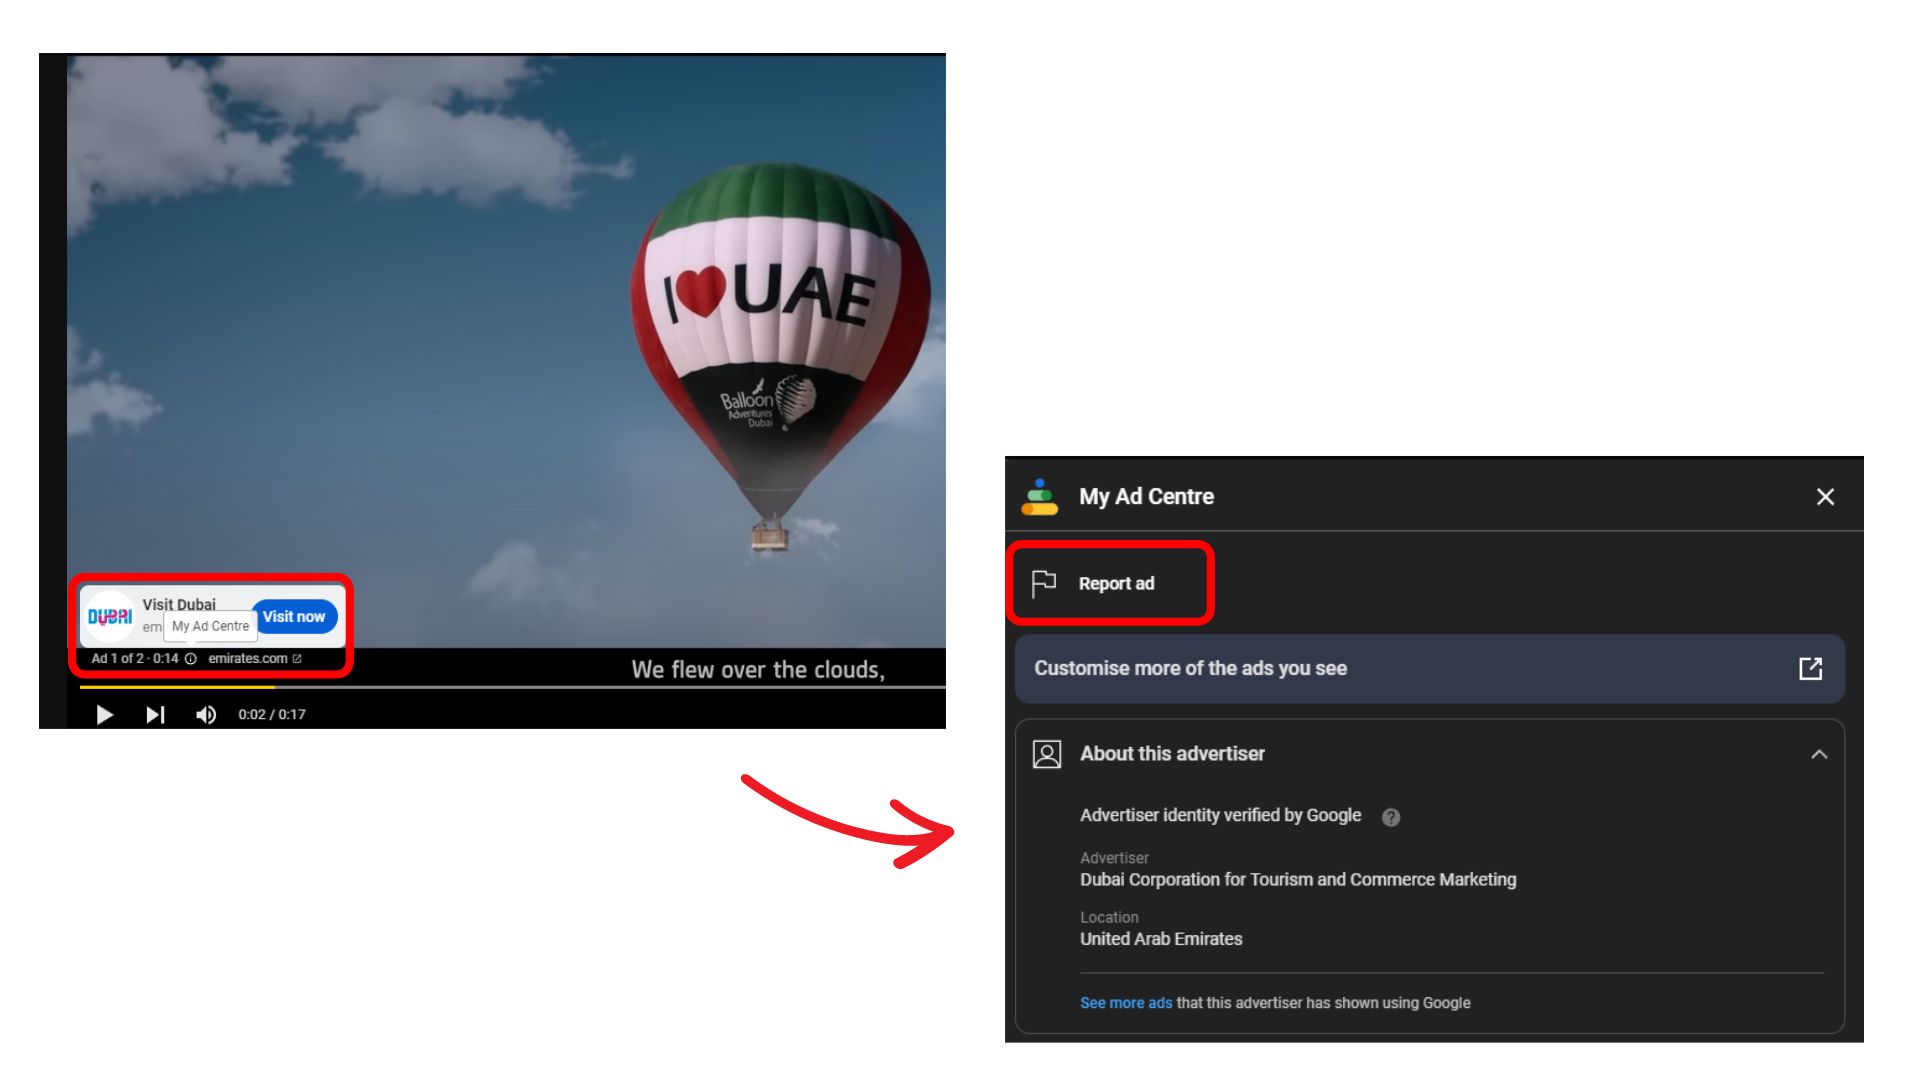Open See more ads link
This screenshot has width=1920, height=1080.
pyautogui.click(x=1126, y=1003)
